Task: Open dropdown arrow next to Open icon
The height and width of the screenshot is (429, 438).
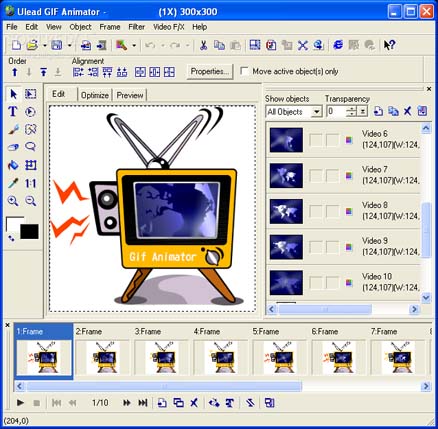Action: pos(44,45)
